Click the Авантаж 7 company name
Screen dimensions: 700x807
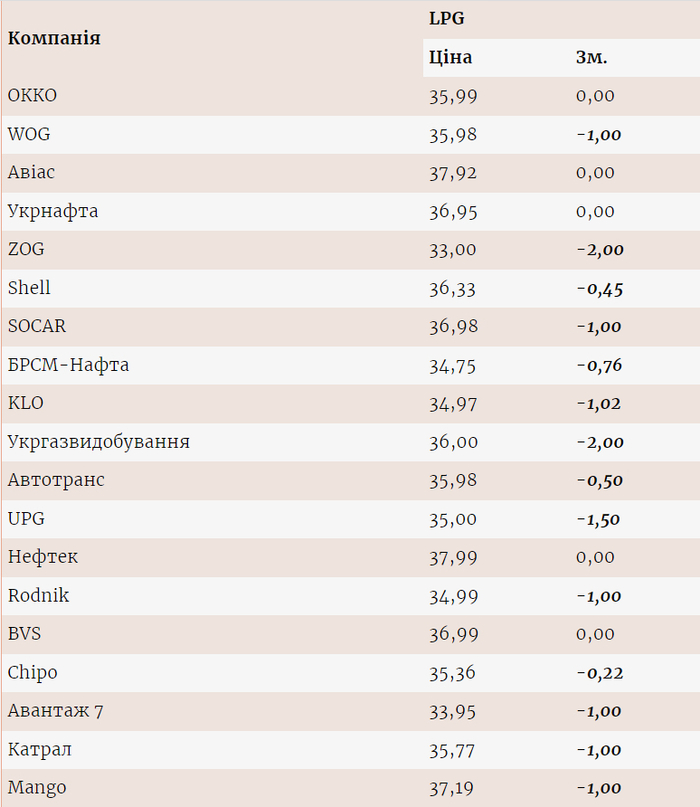56,711
